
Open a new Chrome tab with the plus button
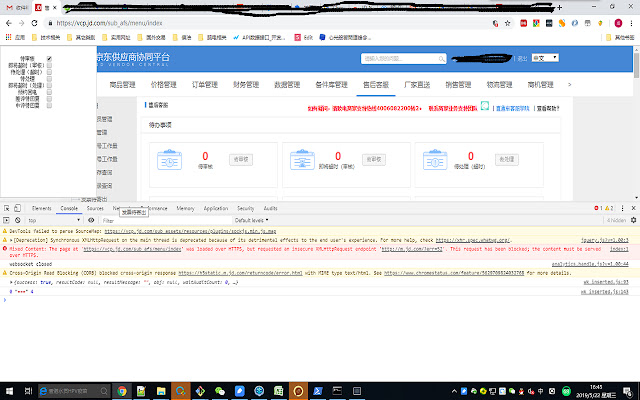559,7
